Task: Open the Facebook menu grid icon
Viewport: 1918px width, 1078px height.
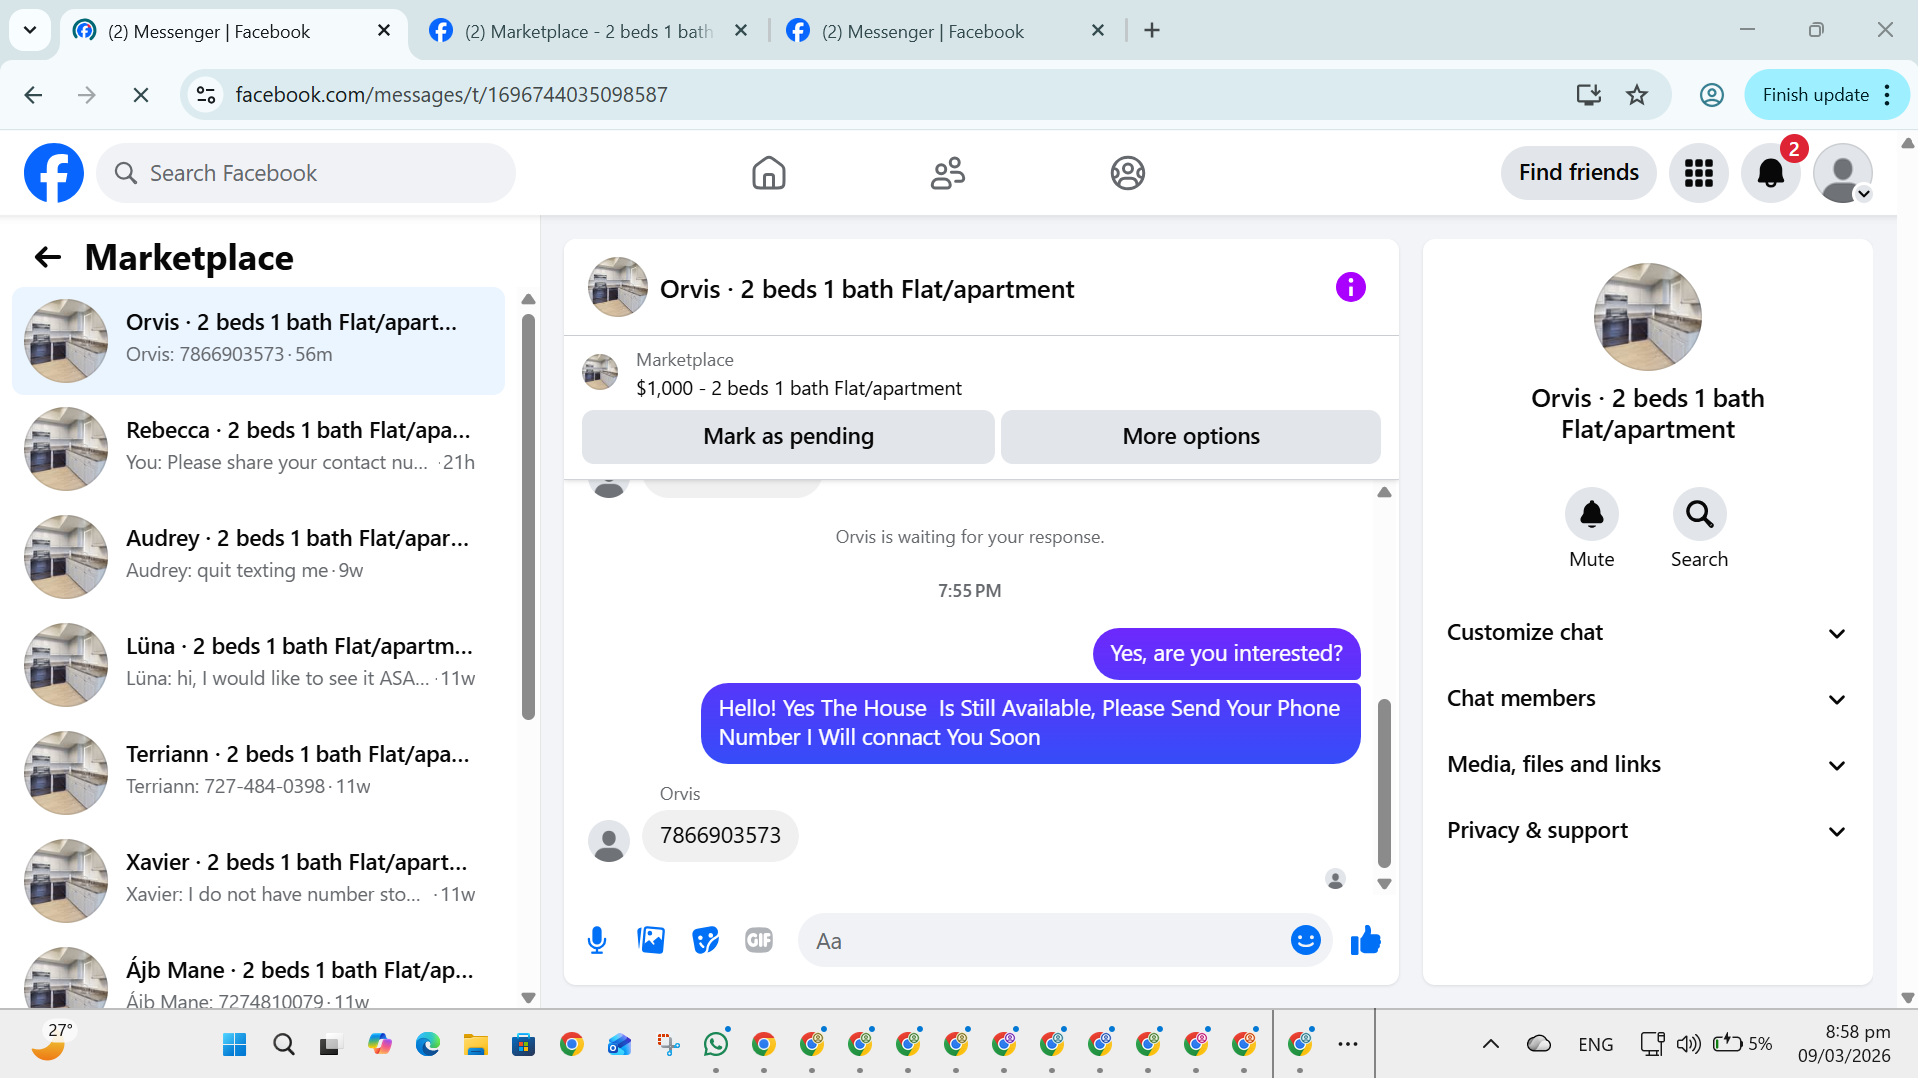Action: tap(1698, 173)
